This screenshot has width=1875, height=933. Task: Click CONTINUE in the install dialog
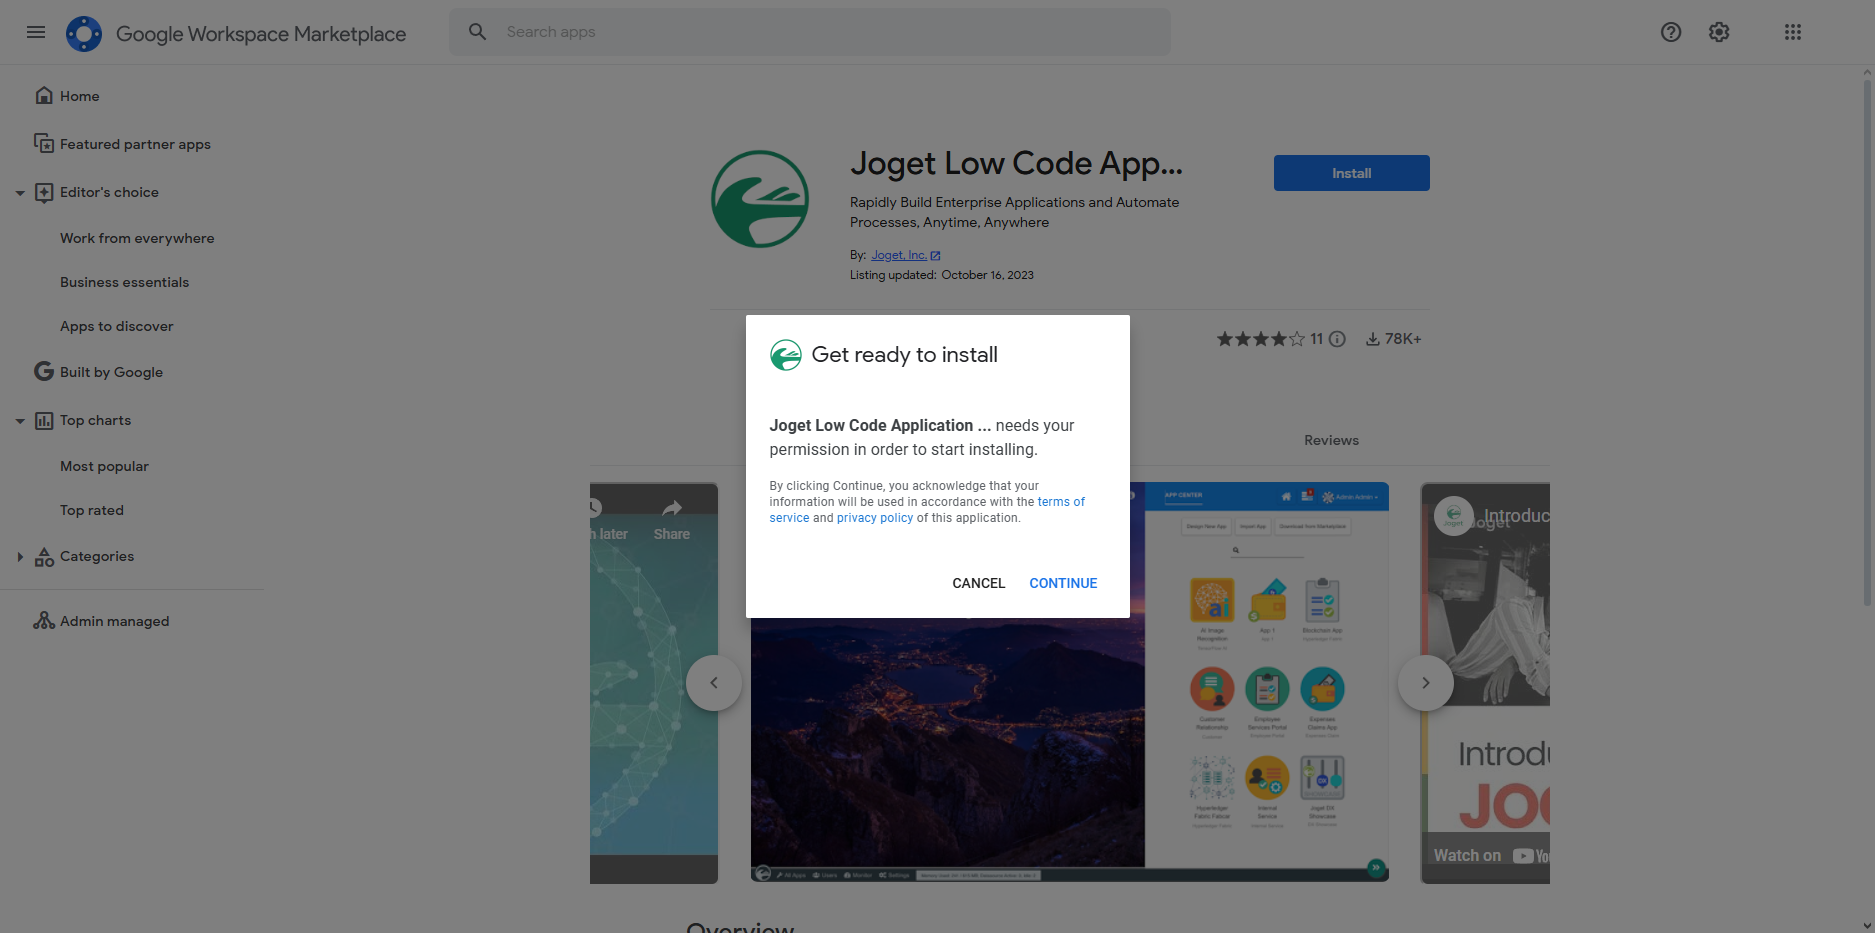(1063, 583)
